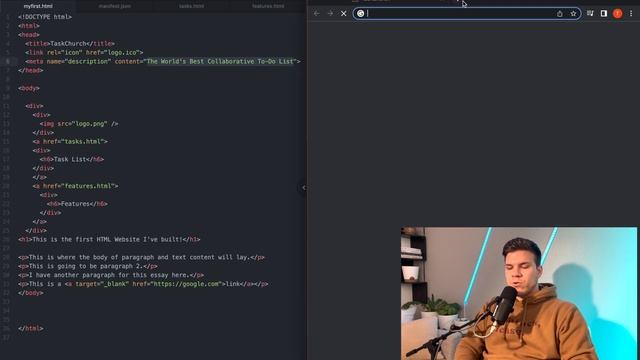Open the orange profile avatar
This screenshot has width=640, height=360.
[618, 13]
